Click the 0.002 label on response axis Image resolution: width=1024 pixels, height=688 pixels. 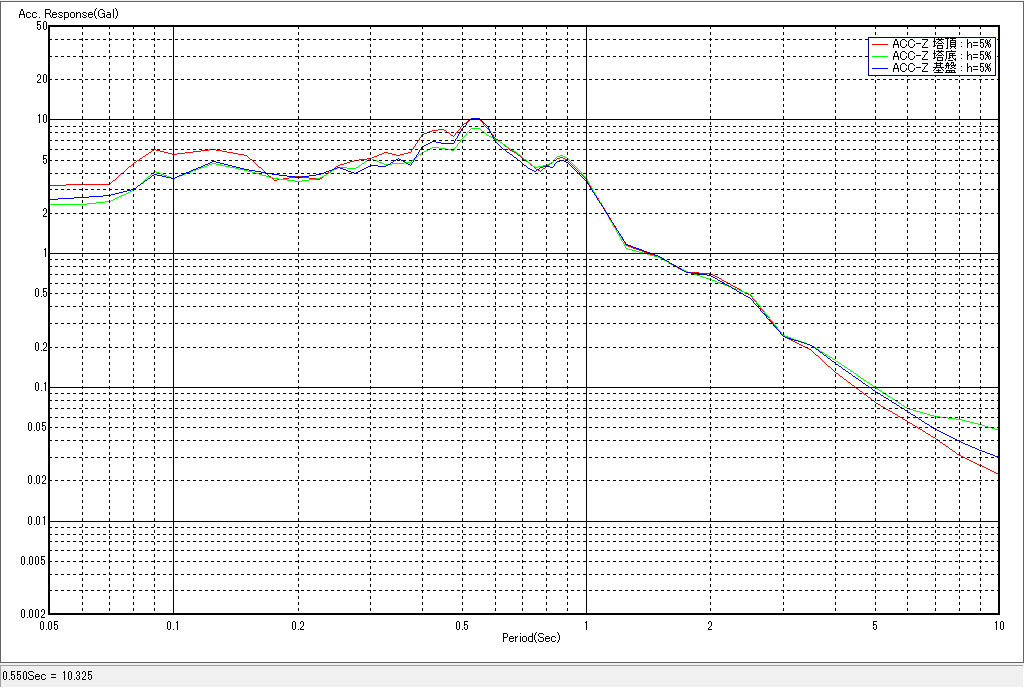coord(34,614)
